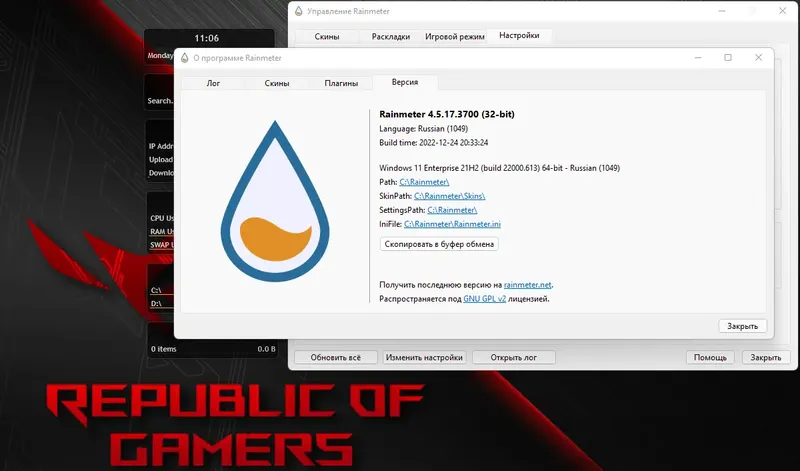Click the Rainmeter icon in Manage window title bar
The image size is (800, 471).
298,11
